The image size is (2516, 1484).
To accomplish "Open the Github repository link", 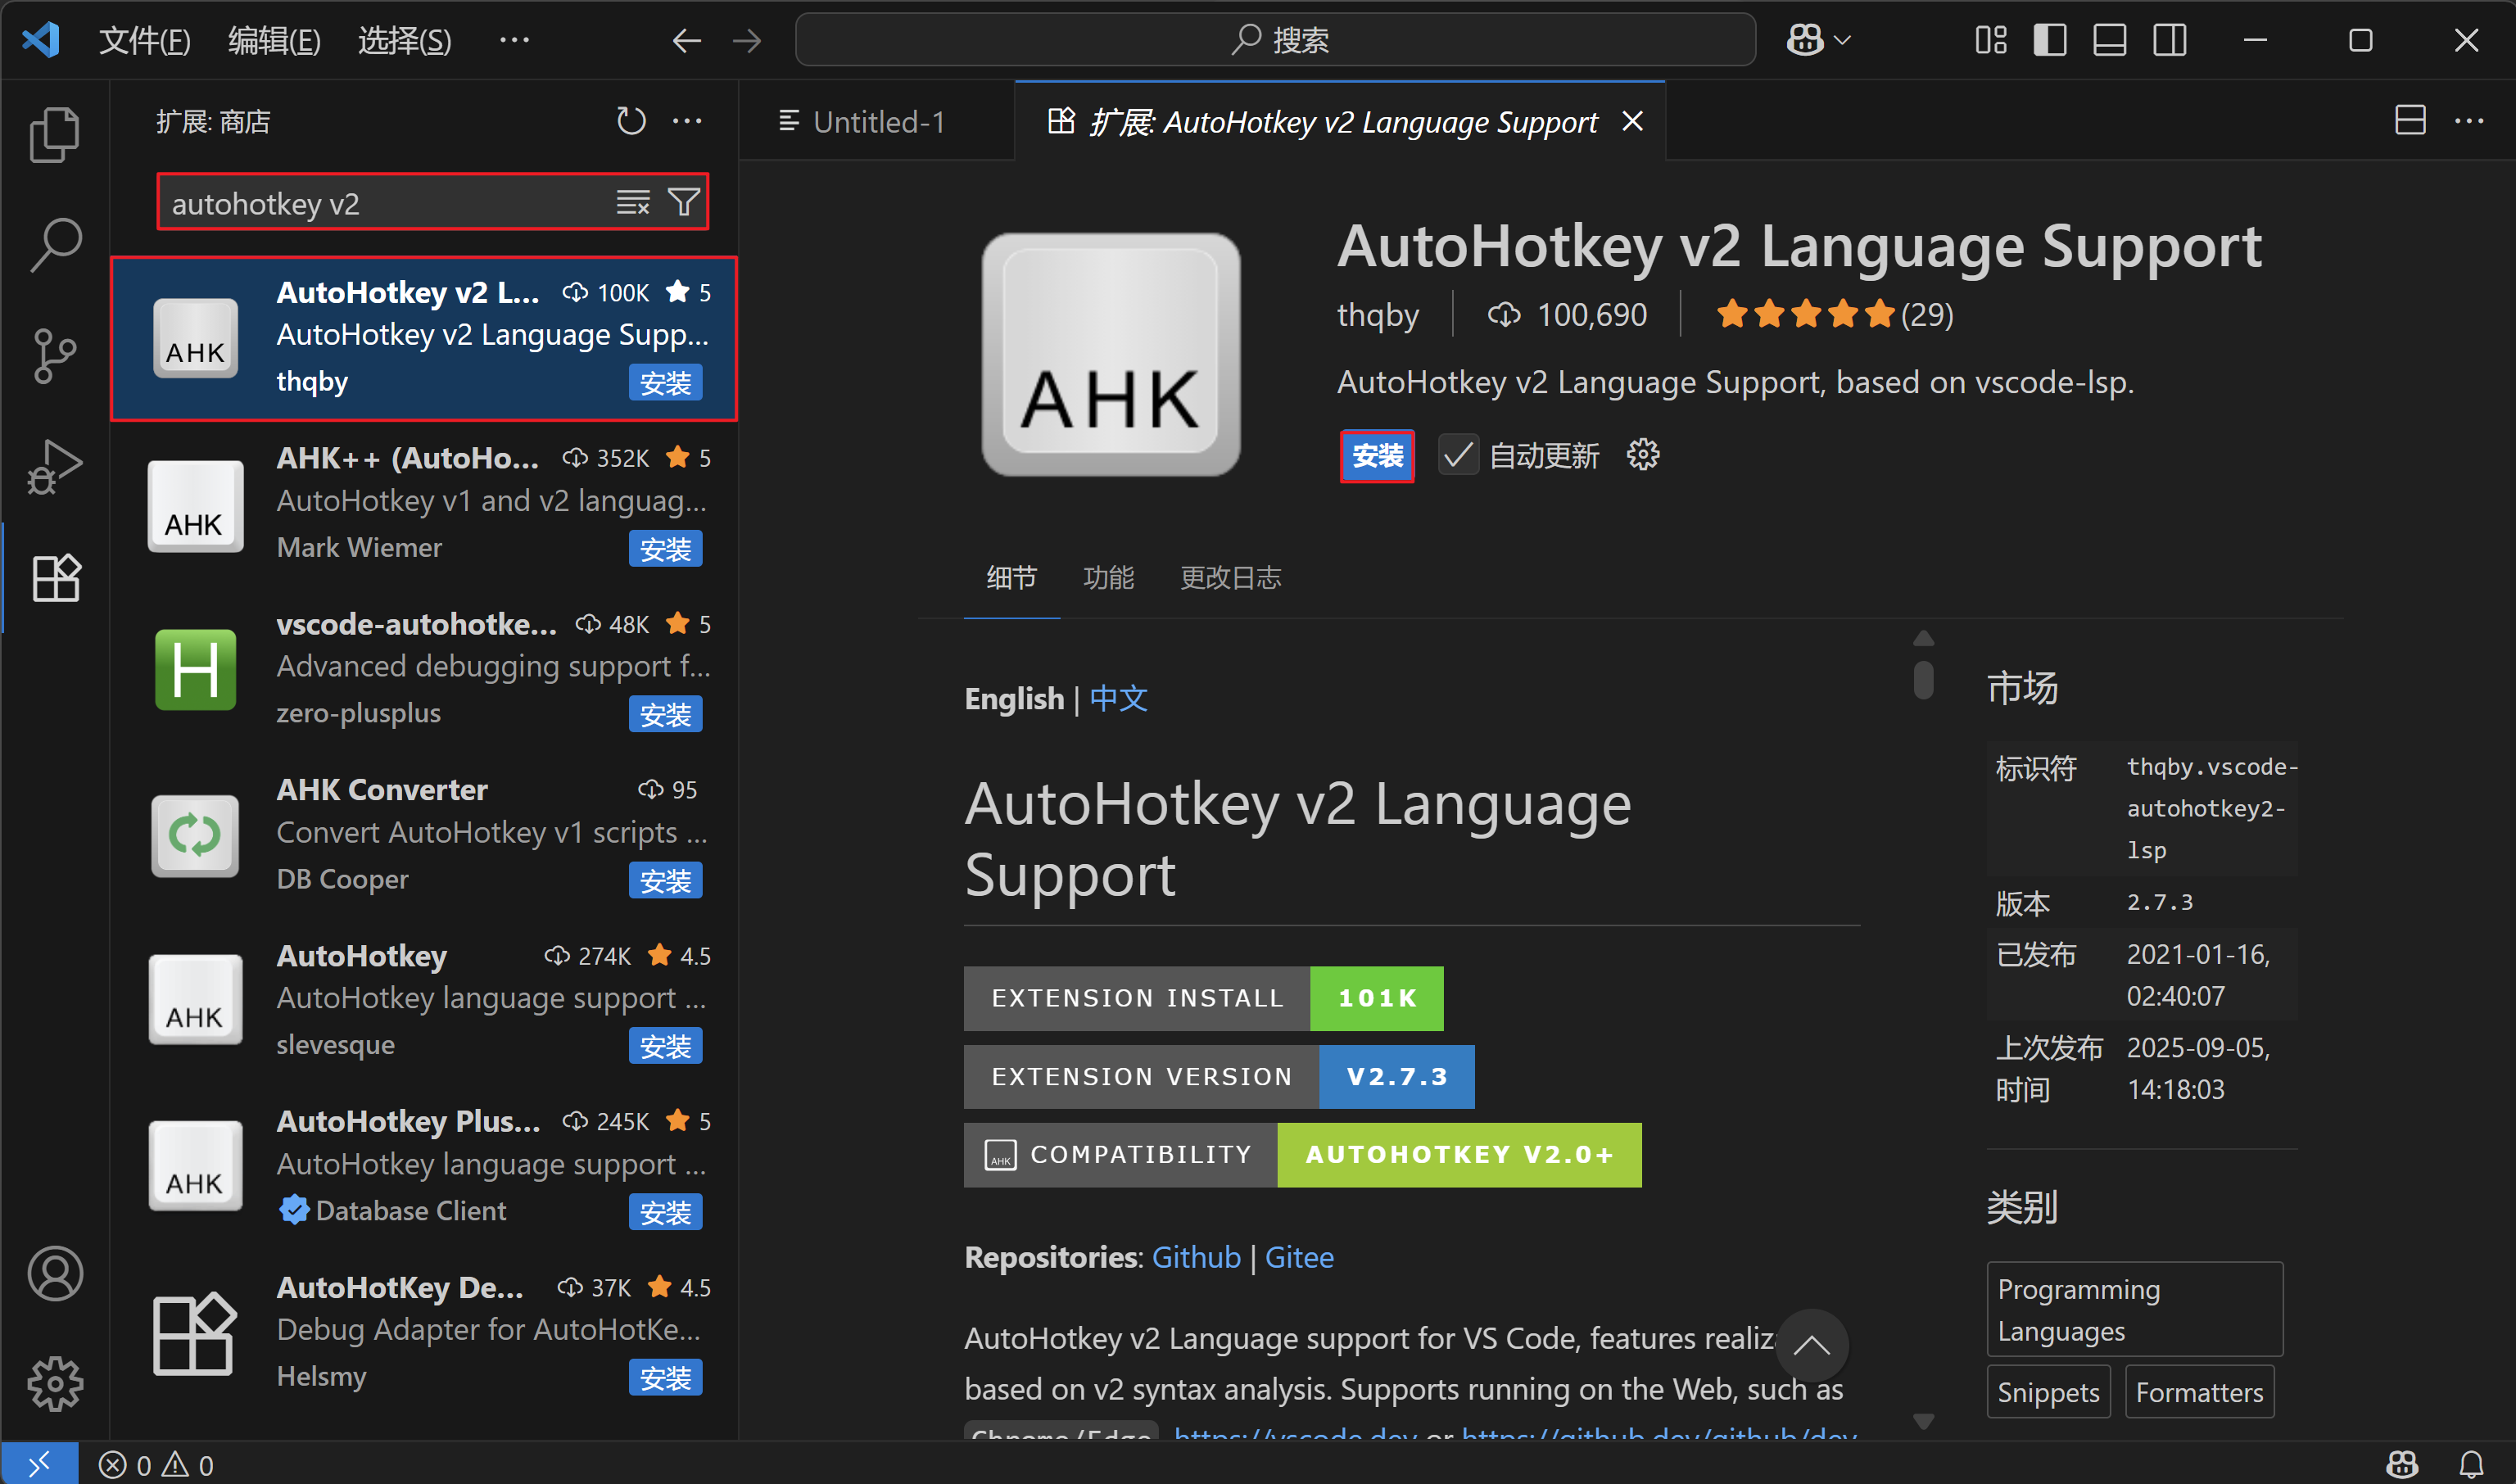I will point(1196,1257).
